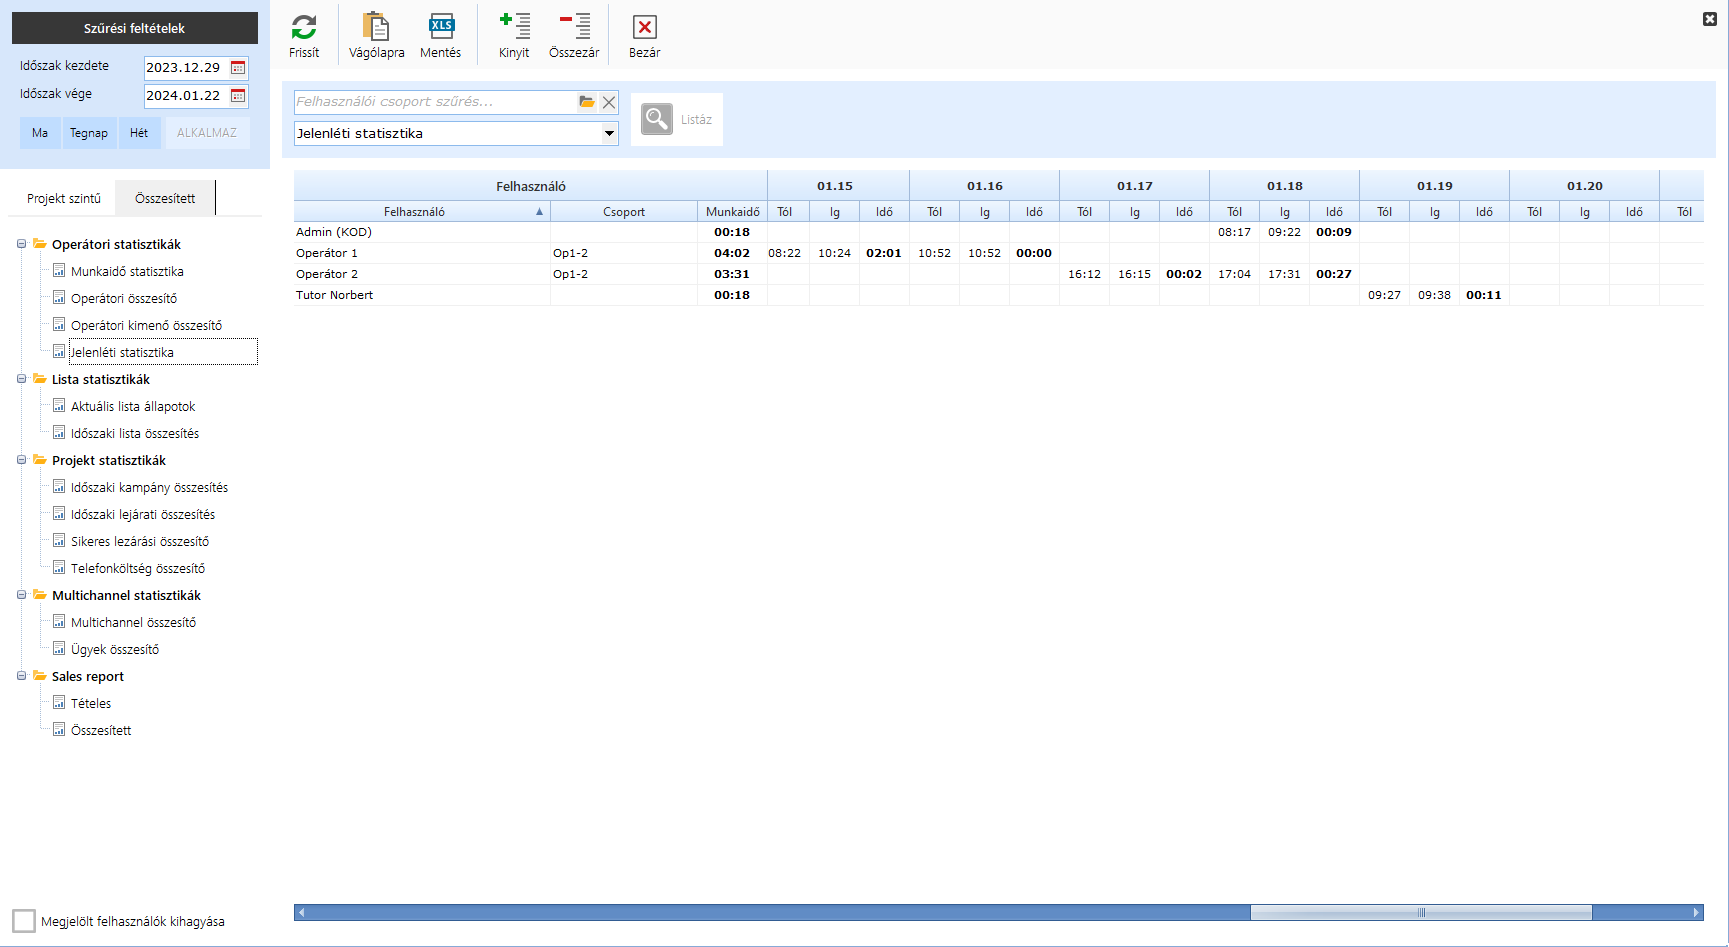Switch to the Projekt szintű tab

(64, 198)
